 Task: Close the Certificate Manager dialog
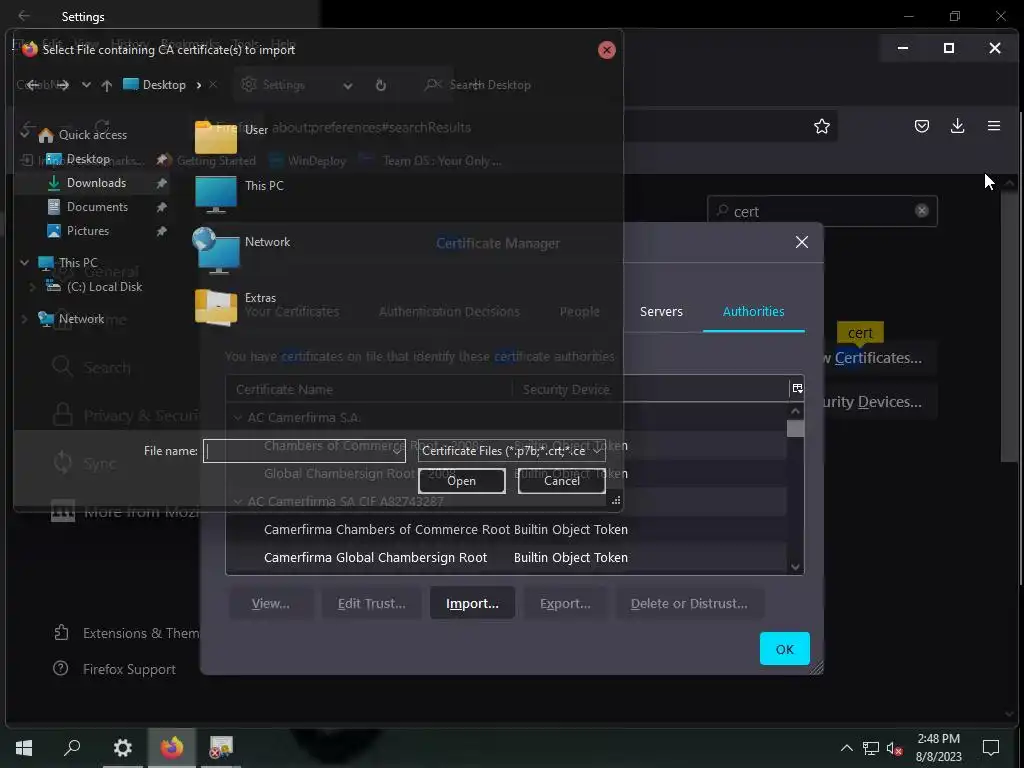pyautogui.click(x=802, y=242)
